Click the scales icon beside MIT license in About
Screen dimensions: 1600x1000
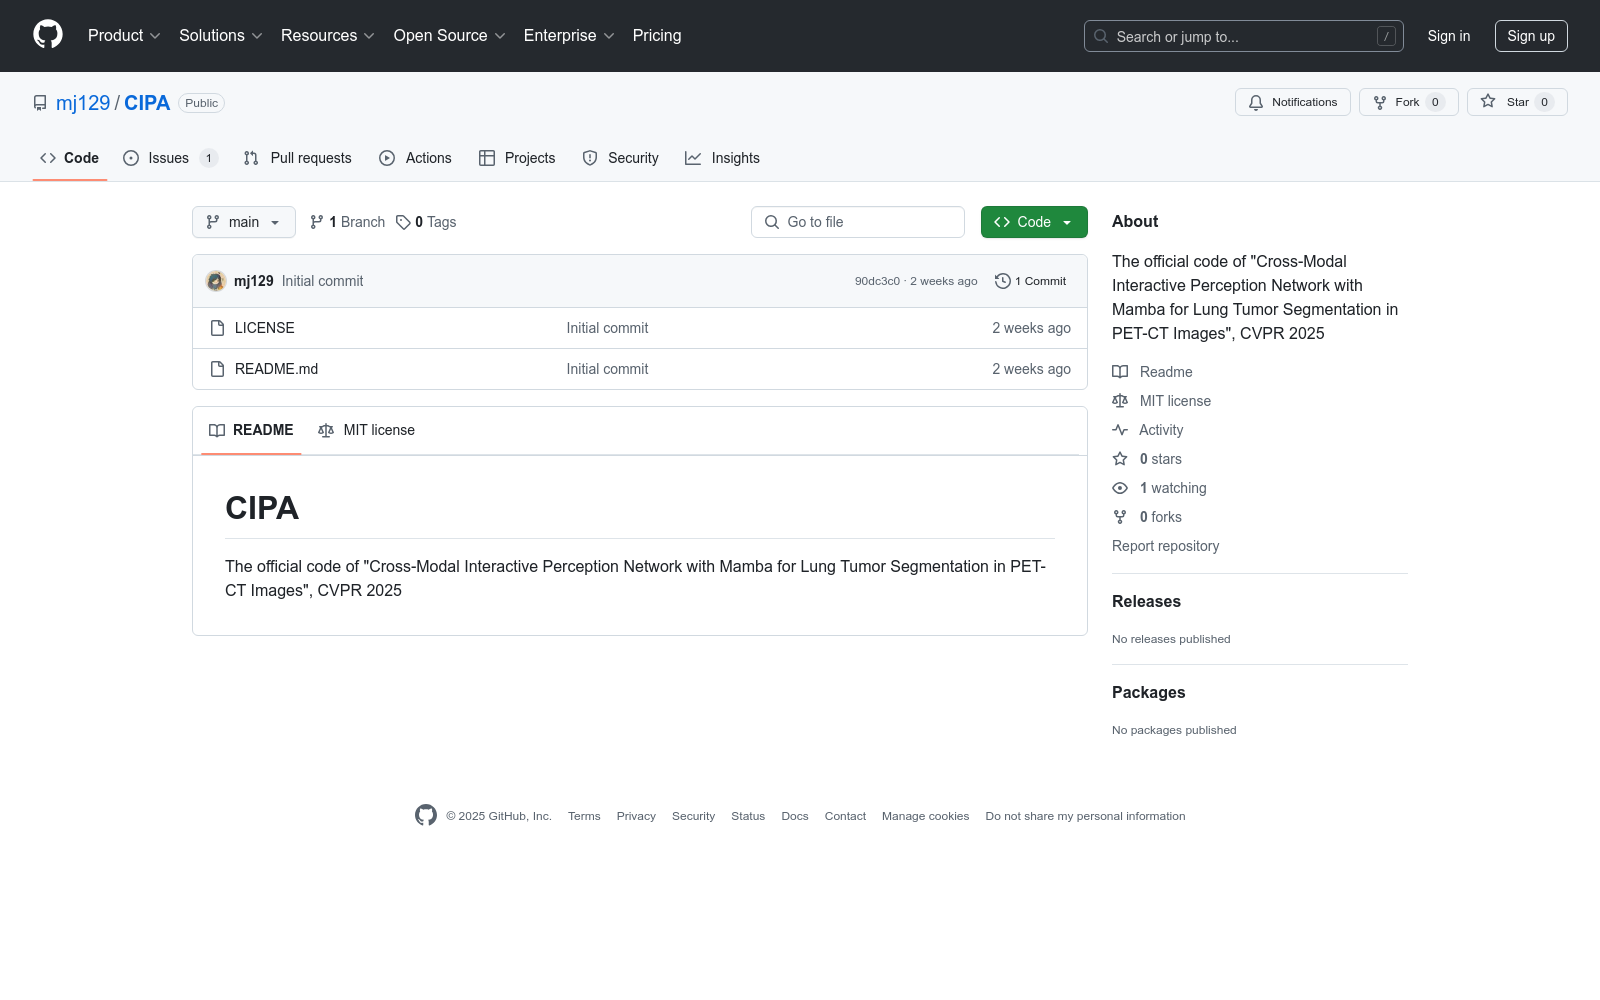coord(1120,401)
